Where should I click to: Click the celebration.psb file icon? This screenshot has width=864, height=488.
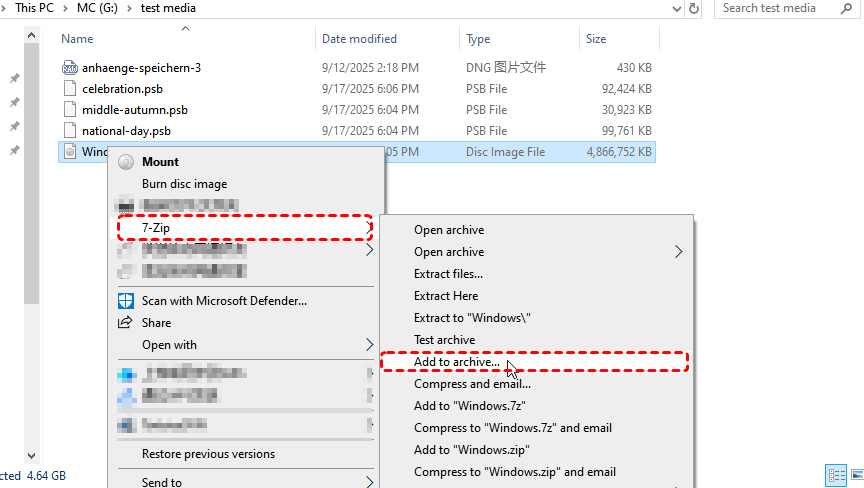(69, 89)
